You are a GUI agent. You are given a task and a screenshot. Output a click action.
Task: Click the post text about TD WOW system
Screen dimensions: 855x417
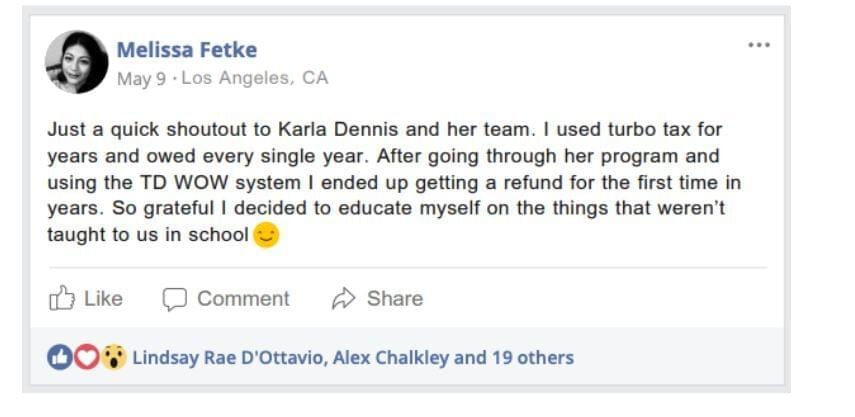[x=395, y=183]
